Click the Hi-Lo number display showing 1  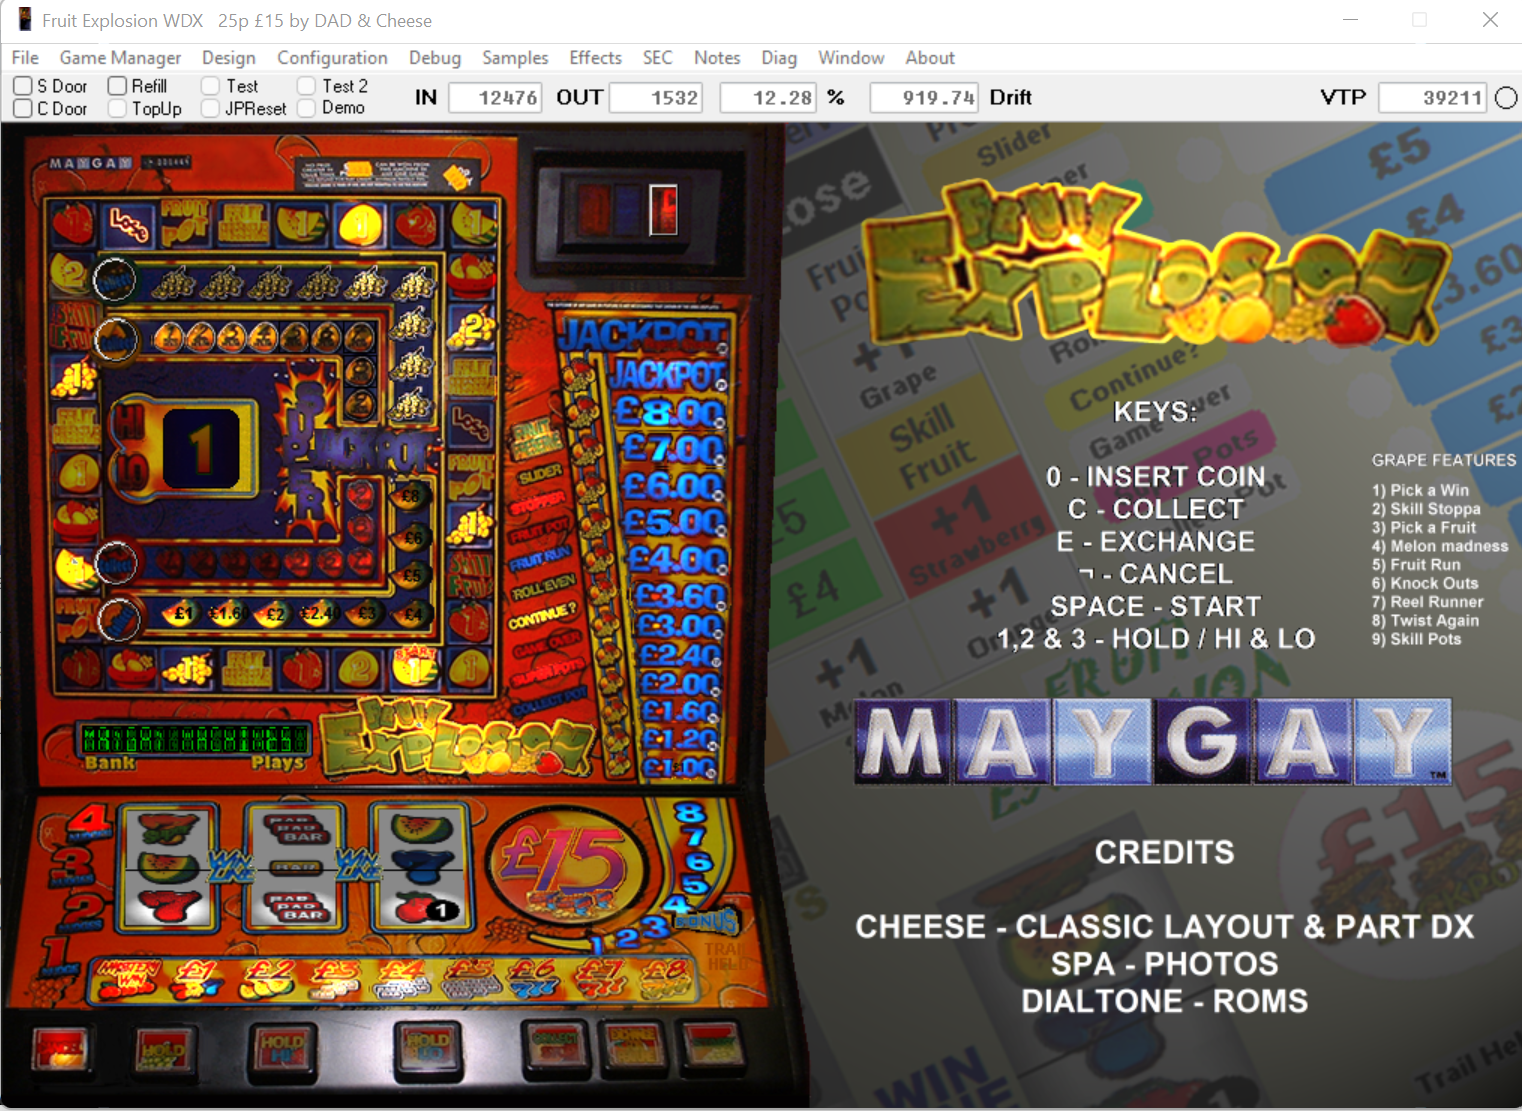coord(201,448)
